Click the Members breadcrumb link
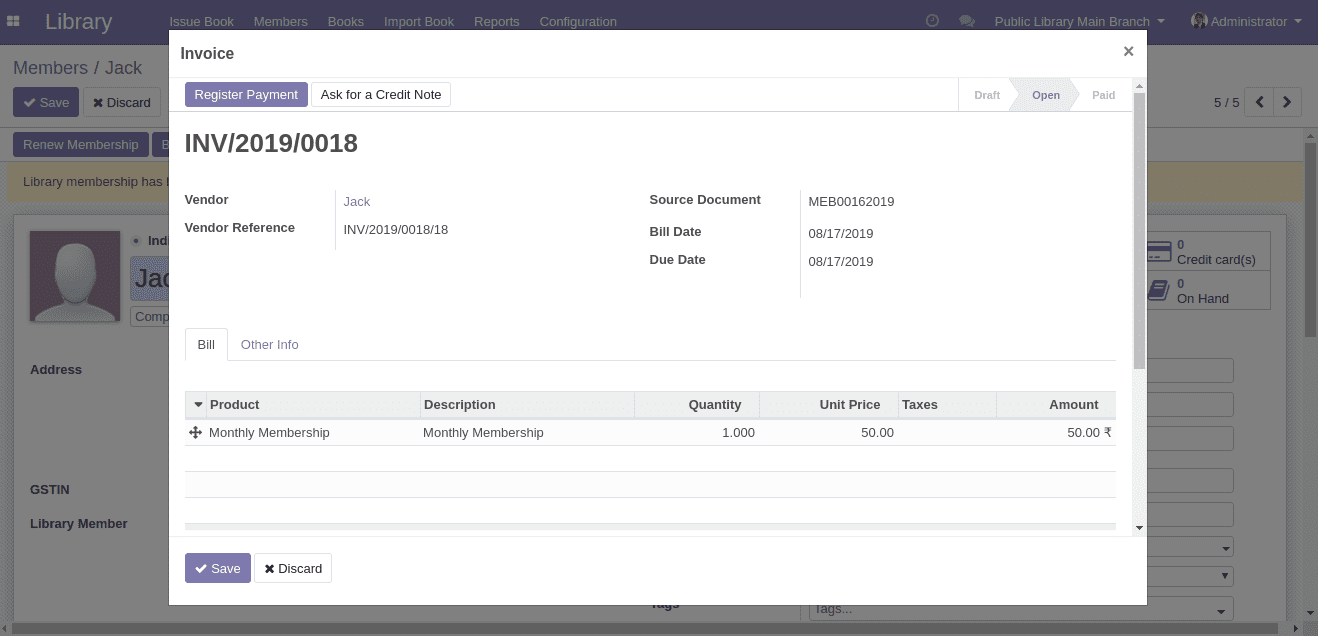The width and height of the screenshot is (1318, 636). point(51,68)
